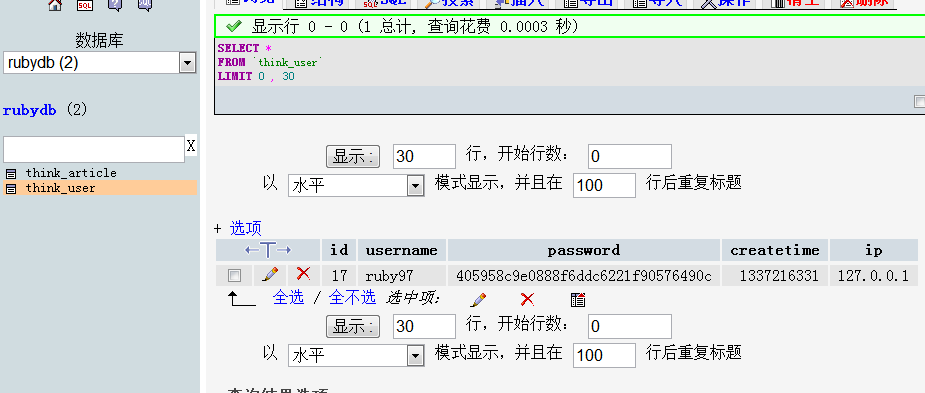This screenshot has width=925, height=393.
Task: Edit row 17 with the pencil icon
Action: tap(270, 274)
